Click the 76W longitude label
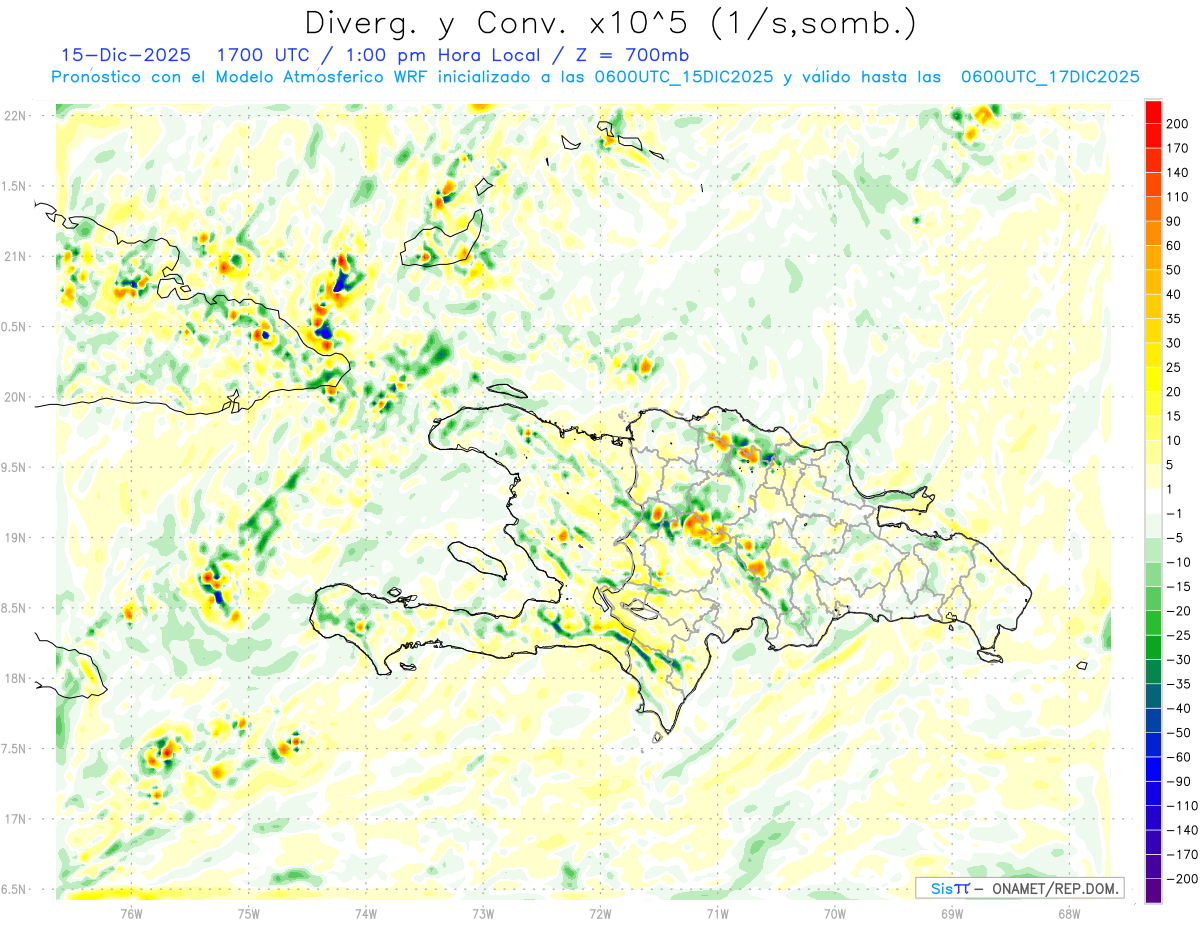 coord(131,914)
